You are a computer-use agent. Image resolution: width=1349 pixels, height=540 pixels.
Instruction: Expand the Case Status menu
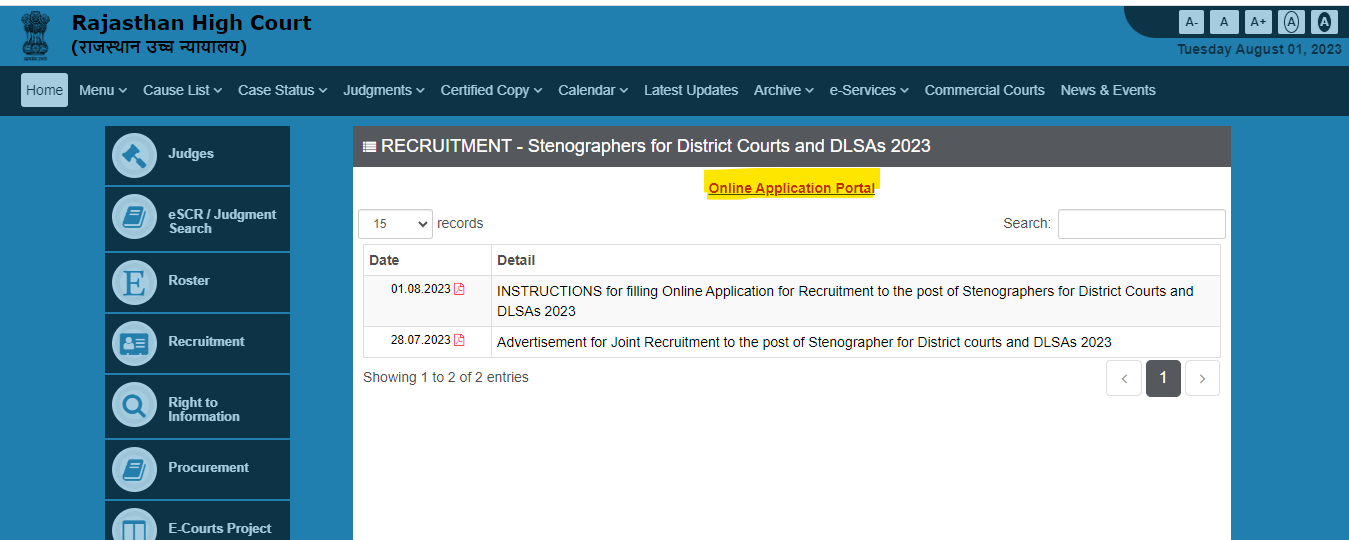click(282, 90)
